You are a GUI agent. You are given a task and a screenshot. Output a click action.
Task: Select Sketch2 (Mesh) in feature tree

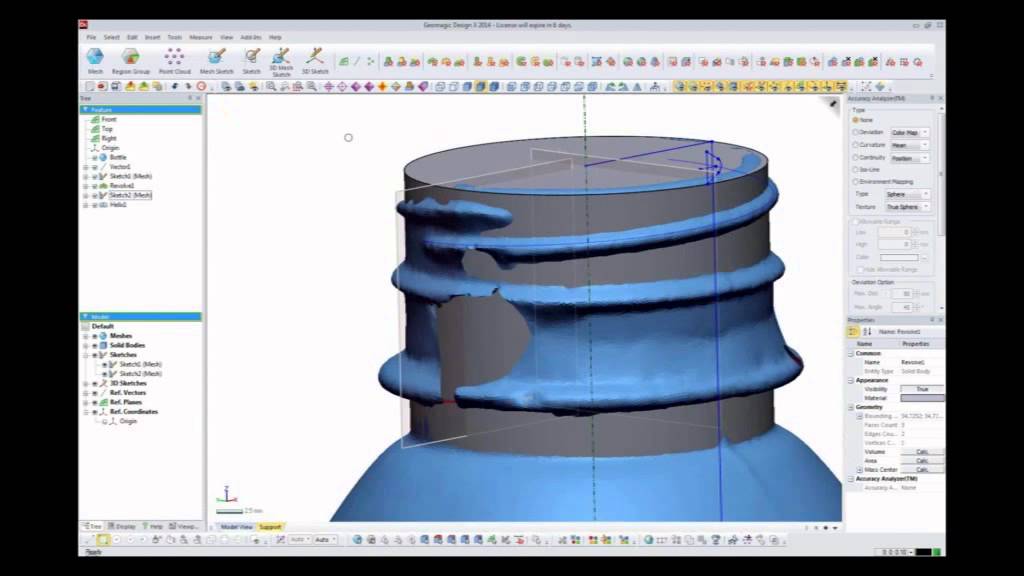coord(129,195)
